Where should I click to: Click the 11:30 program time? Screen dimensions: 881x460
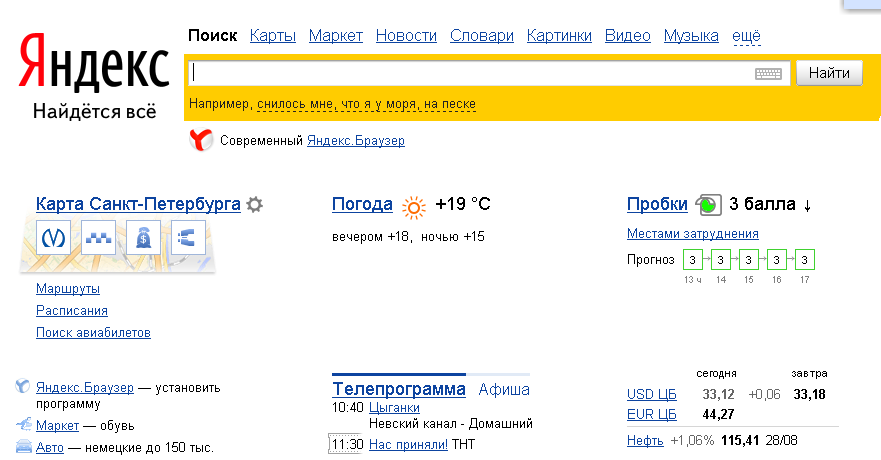click(347, 445)
